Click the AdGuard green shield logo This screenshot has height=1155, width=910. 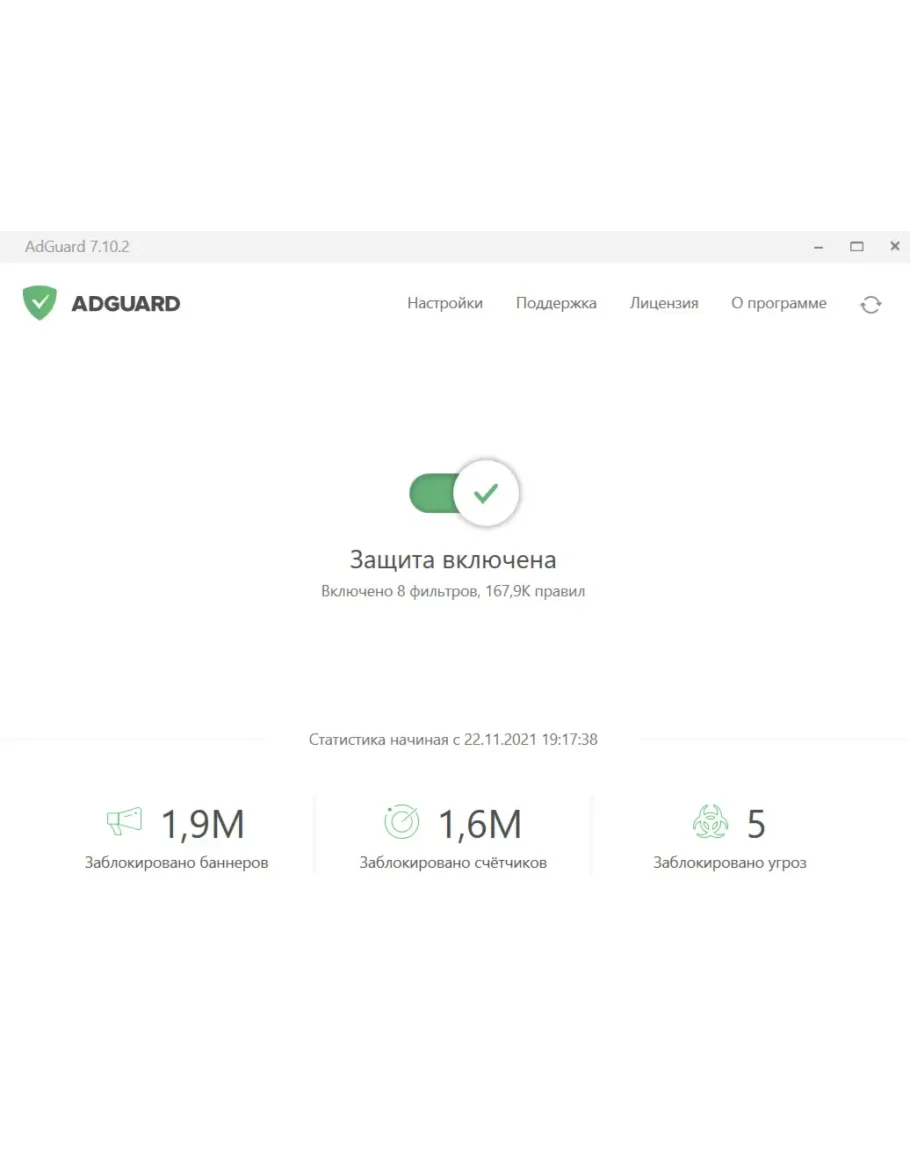pos(40,303)
